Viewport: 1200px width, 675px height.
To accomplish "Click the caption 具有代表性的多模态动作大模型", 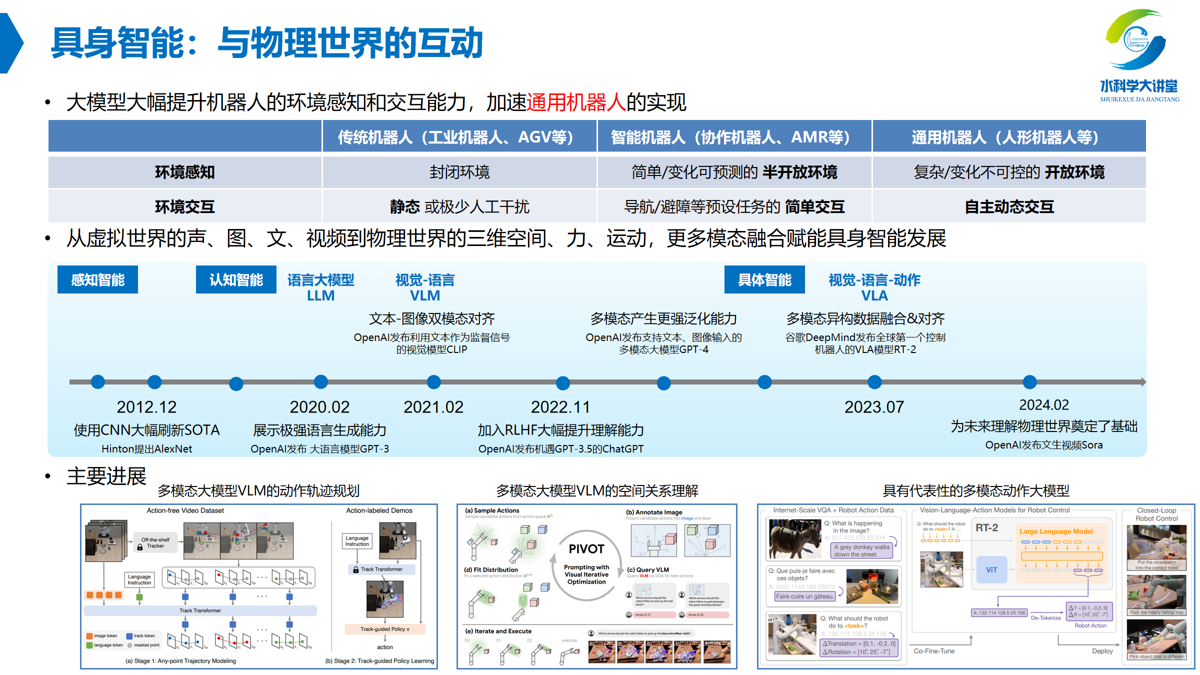I will click(x=975, y=491).
